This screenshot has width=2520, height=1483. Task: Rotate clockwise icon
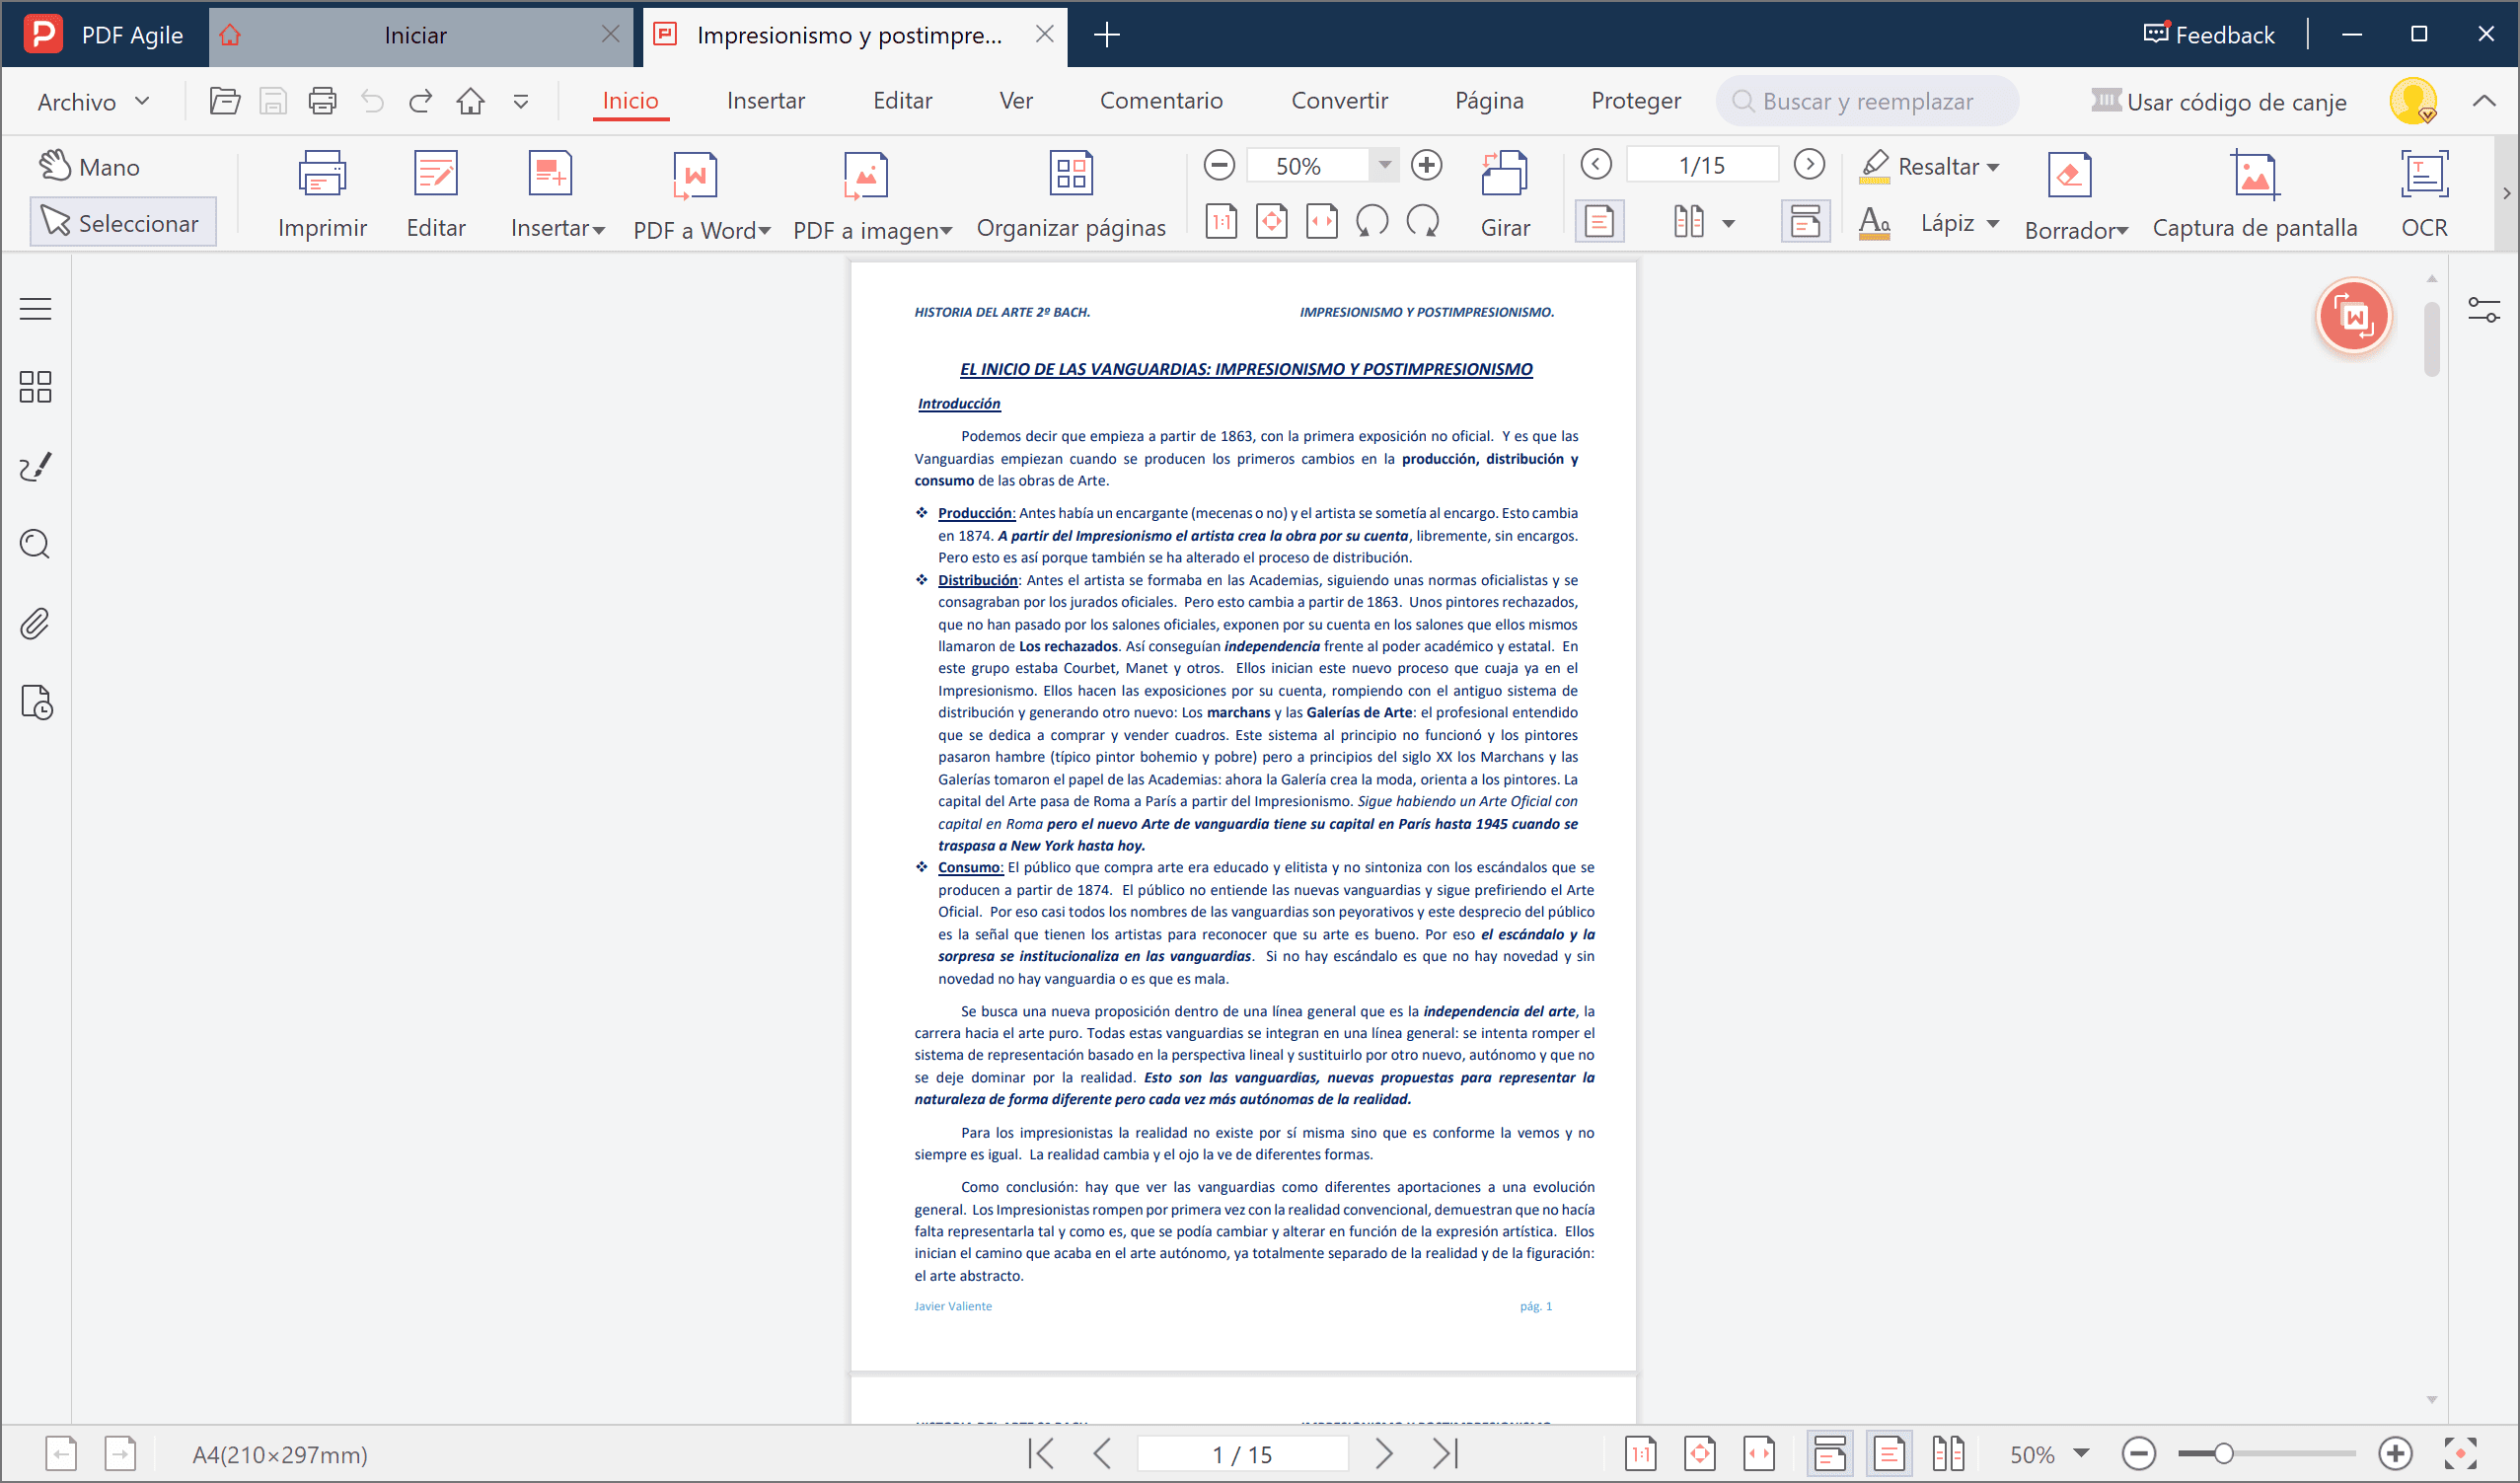pos(1422,221)
